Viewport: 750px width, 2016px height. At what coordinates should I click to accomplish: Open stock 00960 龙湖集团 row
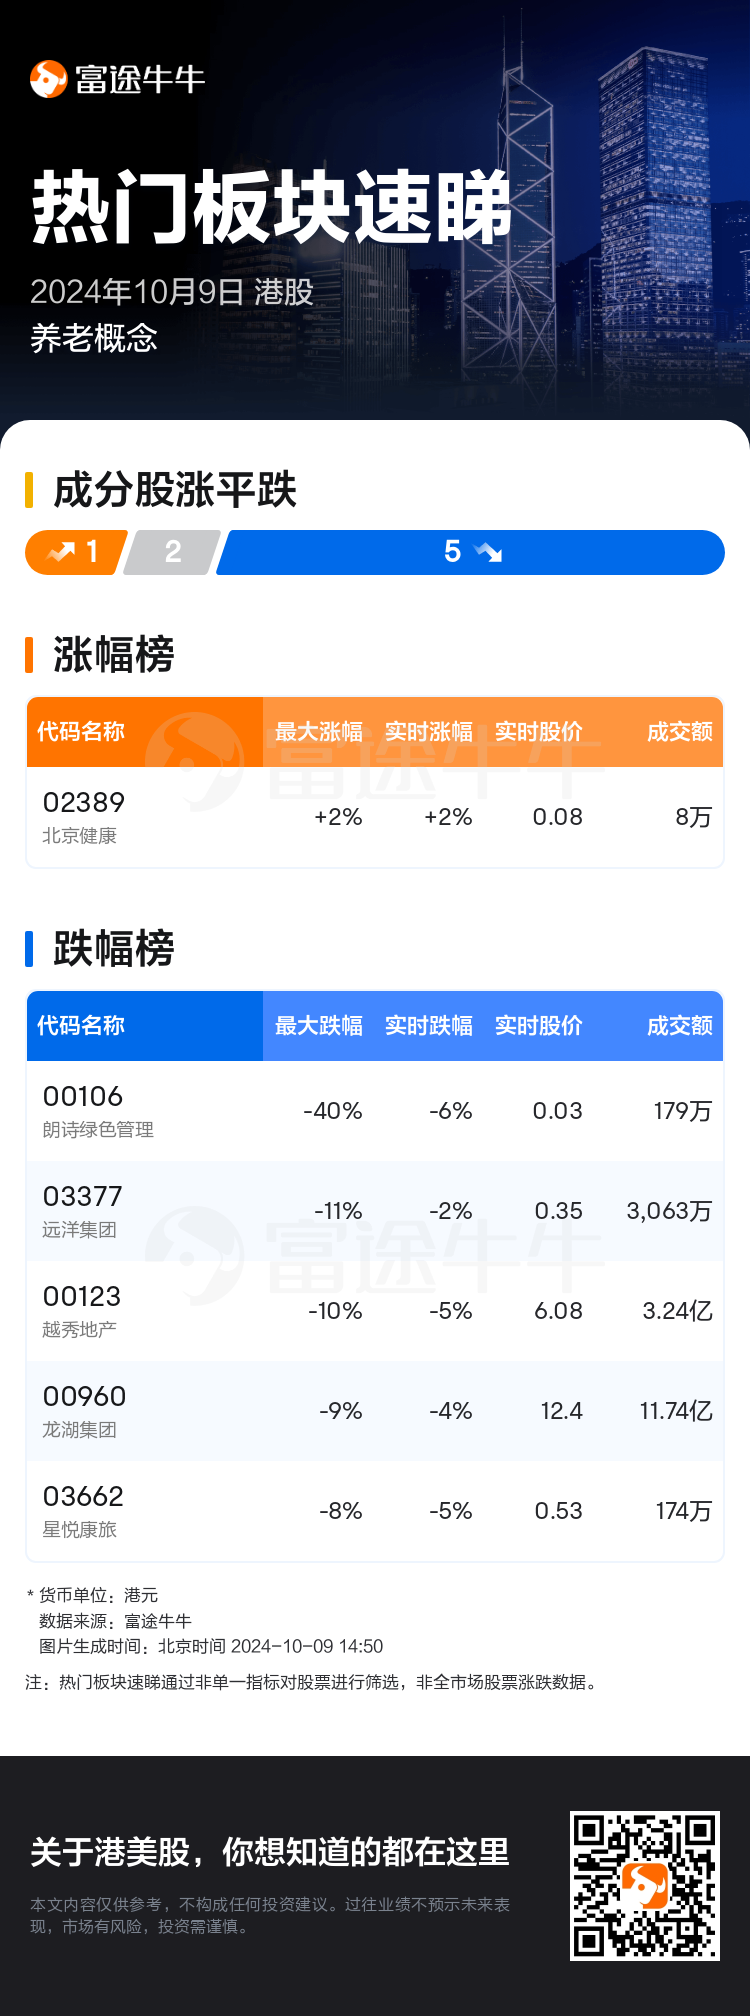click(x=375, y=1411)
